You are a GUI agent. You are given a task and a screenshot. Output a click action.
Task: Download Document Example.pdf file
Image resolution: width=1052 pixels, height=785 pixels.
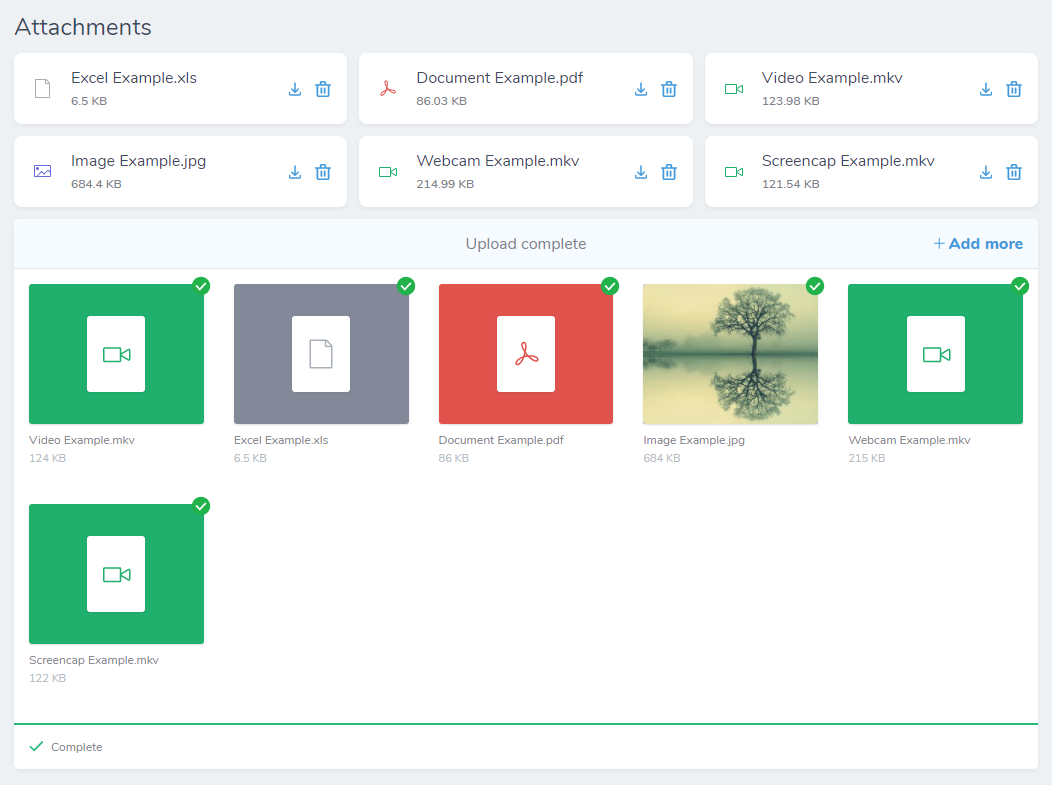tap(641, 89)
